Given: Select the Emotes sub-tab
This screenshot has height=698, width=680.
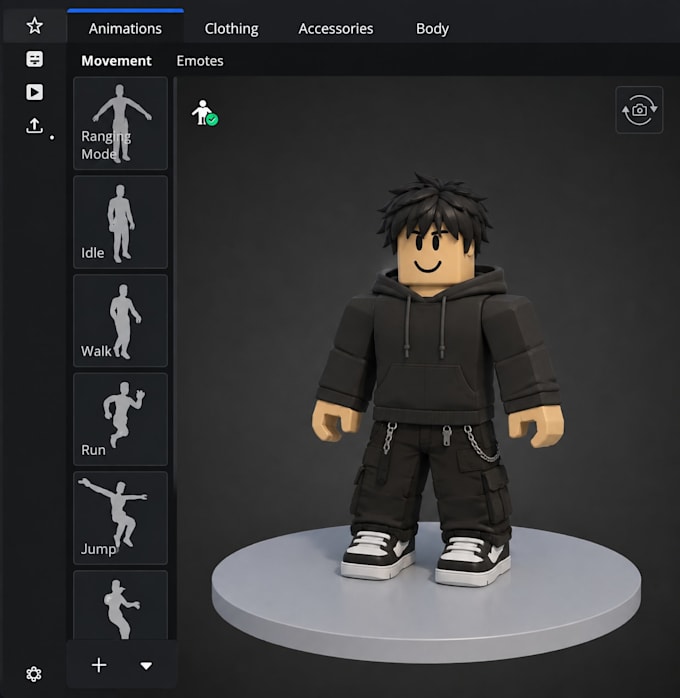Looking at the screenshot, I should 200,61.
